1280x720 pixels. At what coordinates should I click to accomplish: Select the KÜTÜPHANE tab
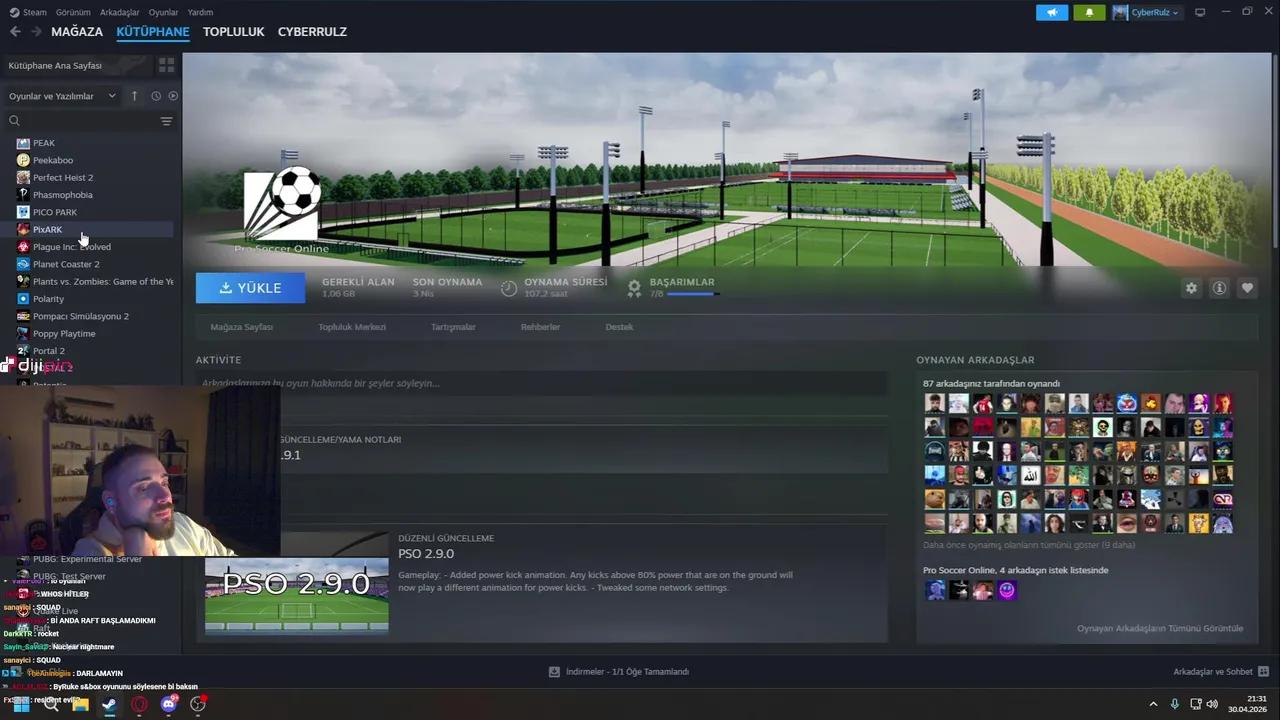point(153,32)
